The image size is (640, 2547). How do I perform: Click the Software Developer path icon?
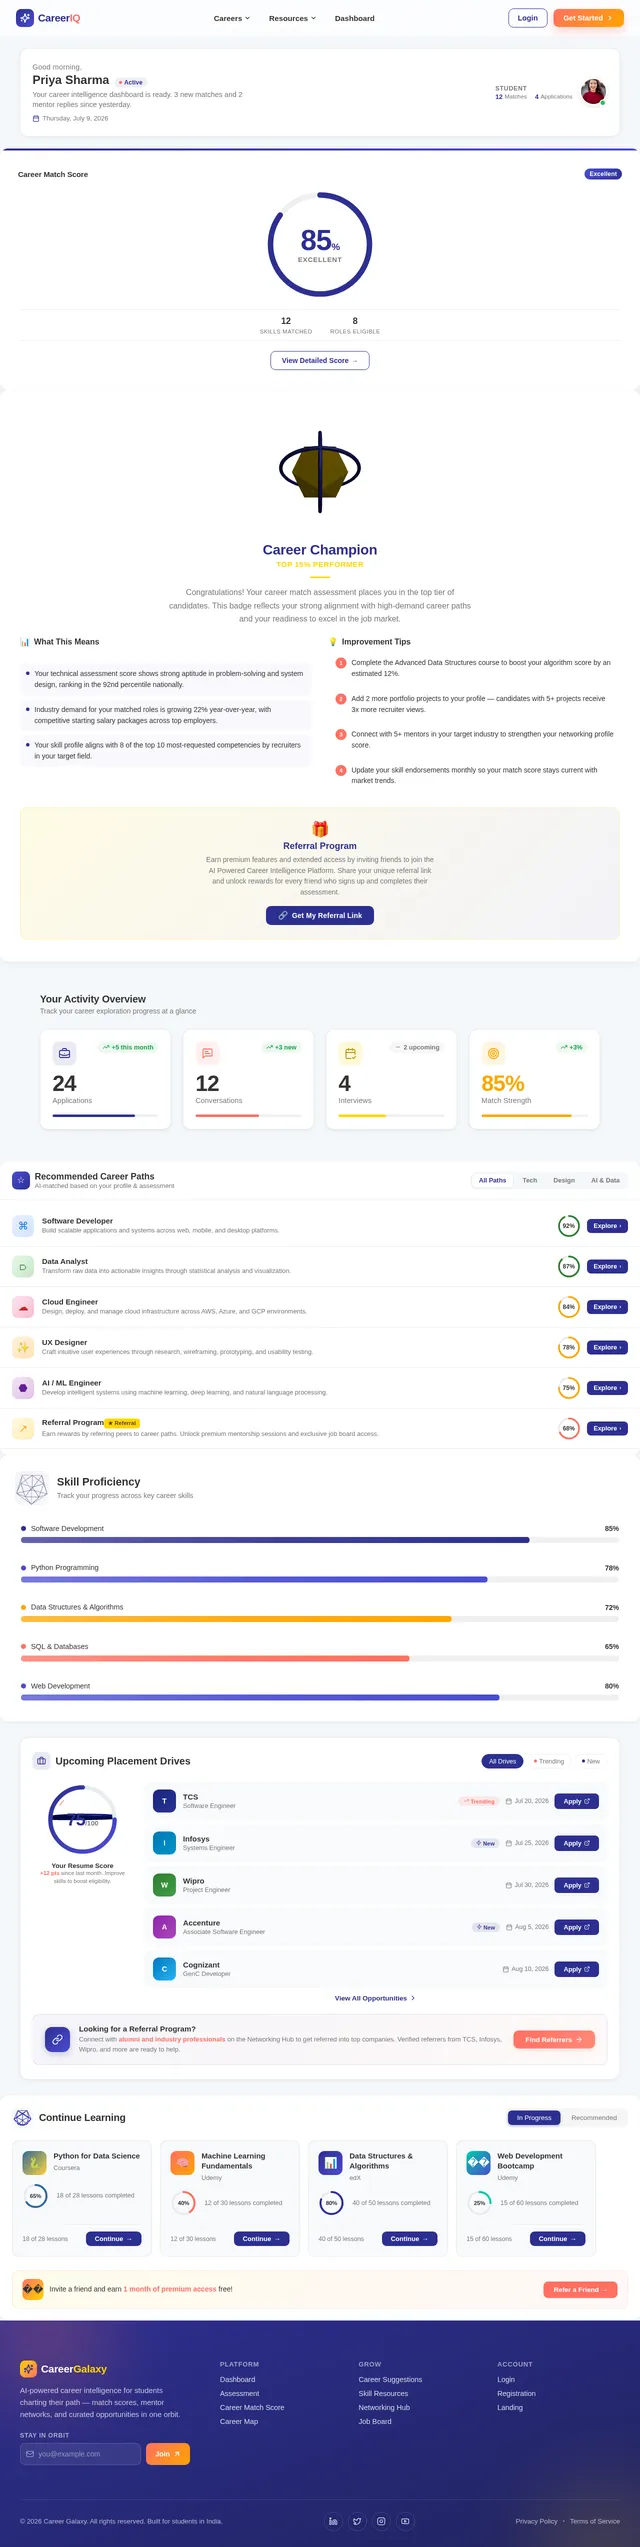(23, 1226)
